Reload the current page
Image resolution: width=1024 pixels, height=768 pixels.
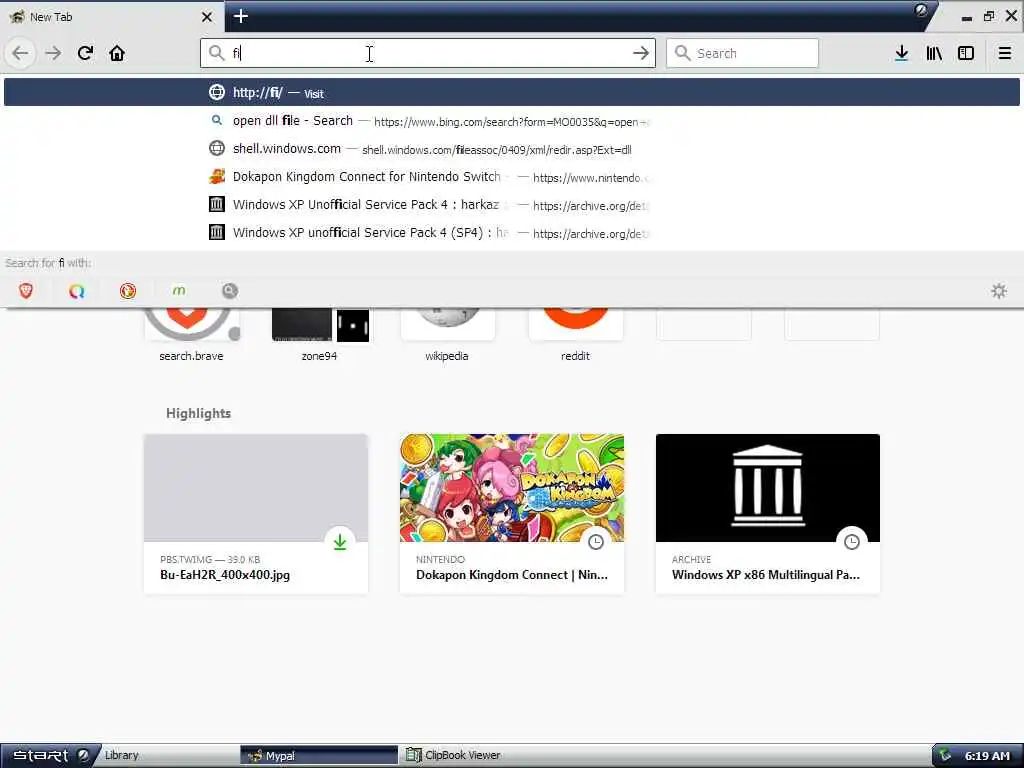pos(85,53)
